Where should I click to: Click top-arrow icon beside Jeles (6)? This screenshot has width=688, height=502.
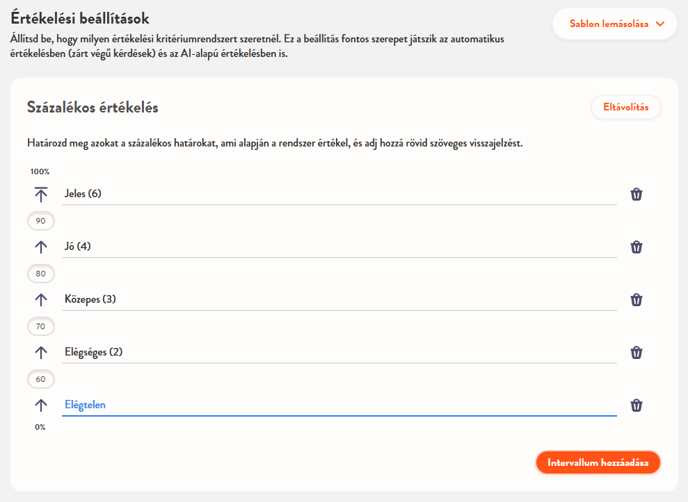[x=41, y=194]
